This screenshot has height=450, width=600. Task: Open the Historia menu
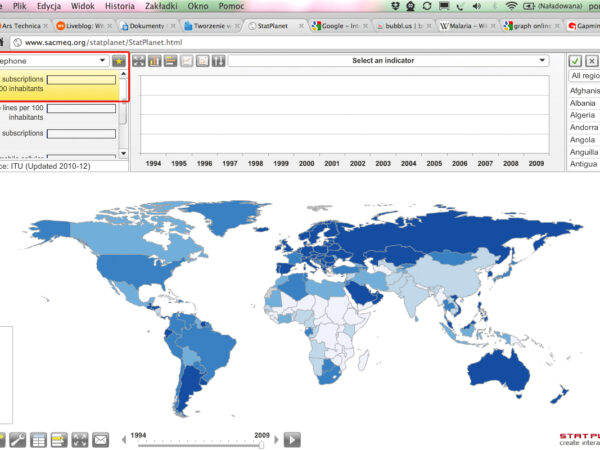click(x=119, y=6)
